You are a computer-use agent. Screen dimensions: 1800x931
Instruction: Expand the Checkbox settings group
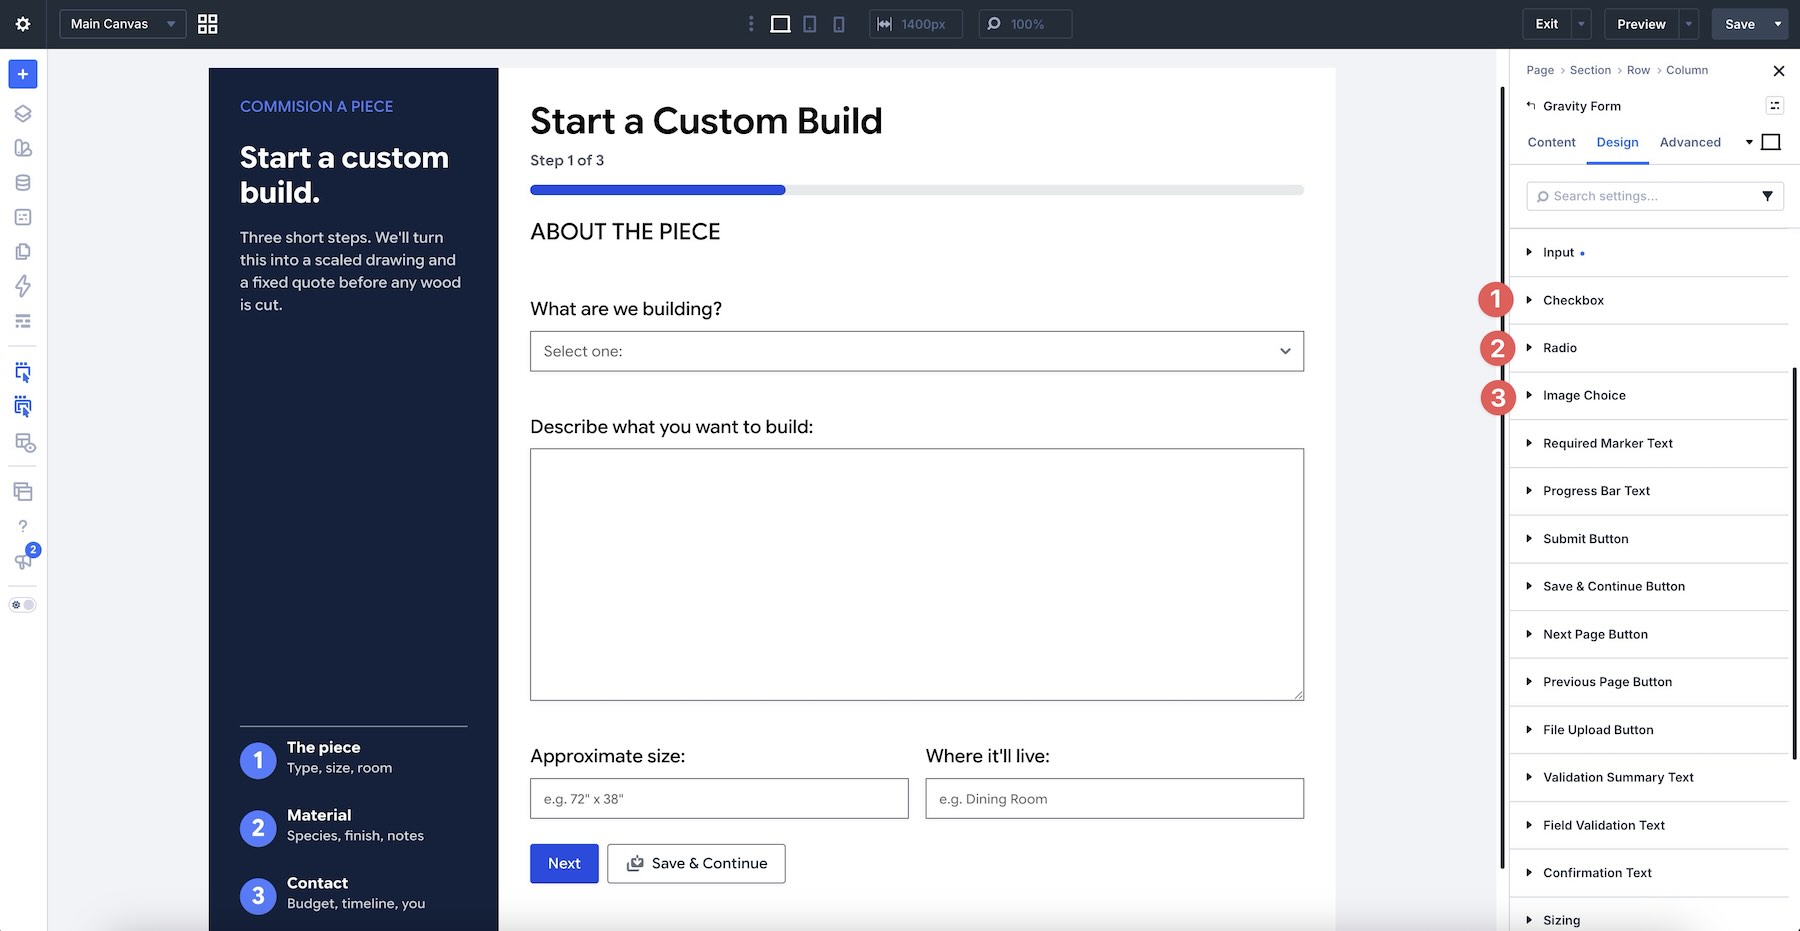(1648, 300)
